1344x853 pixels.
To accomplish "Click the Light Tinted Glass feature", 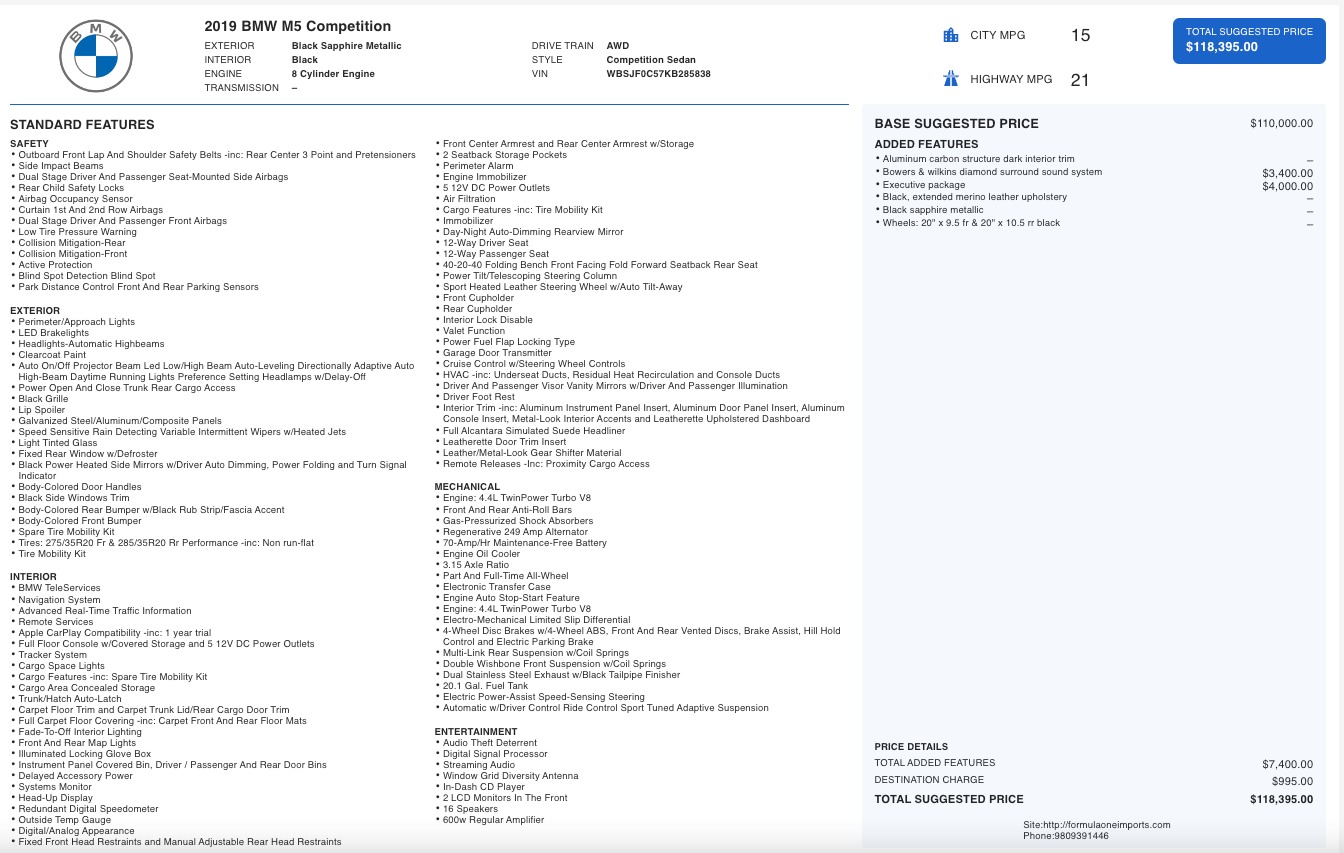I will 54,443.
